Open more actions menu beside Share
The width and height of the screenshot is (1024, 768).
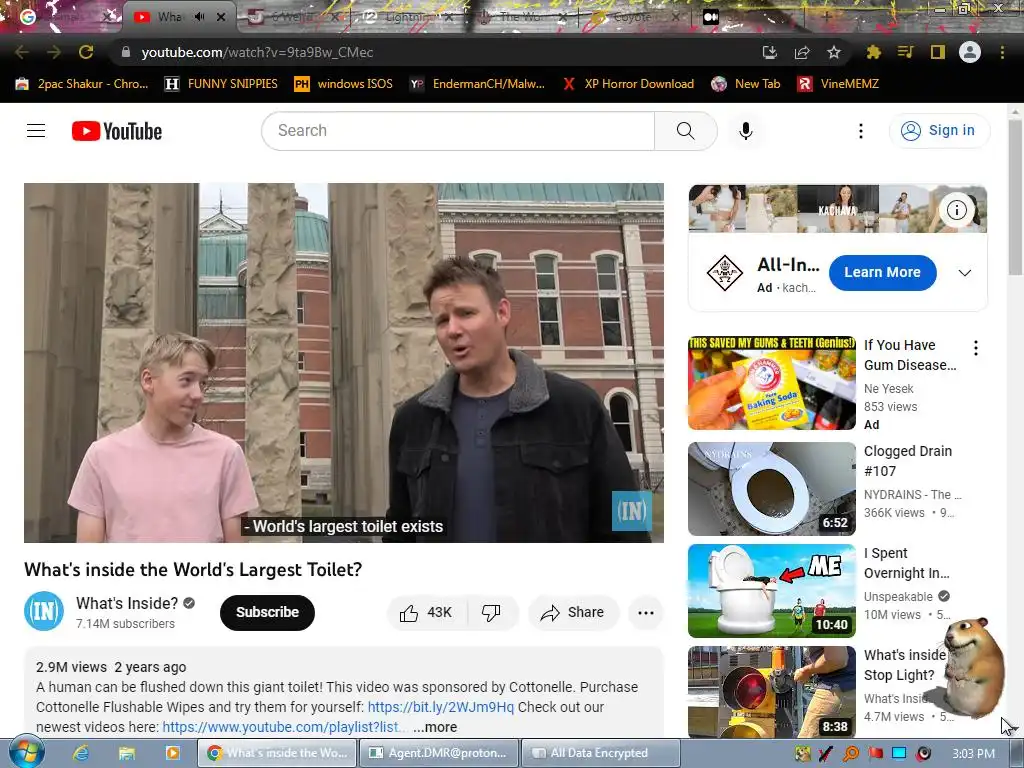[x=645, y=613]
